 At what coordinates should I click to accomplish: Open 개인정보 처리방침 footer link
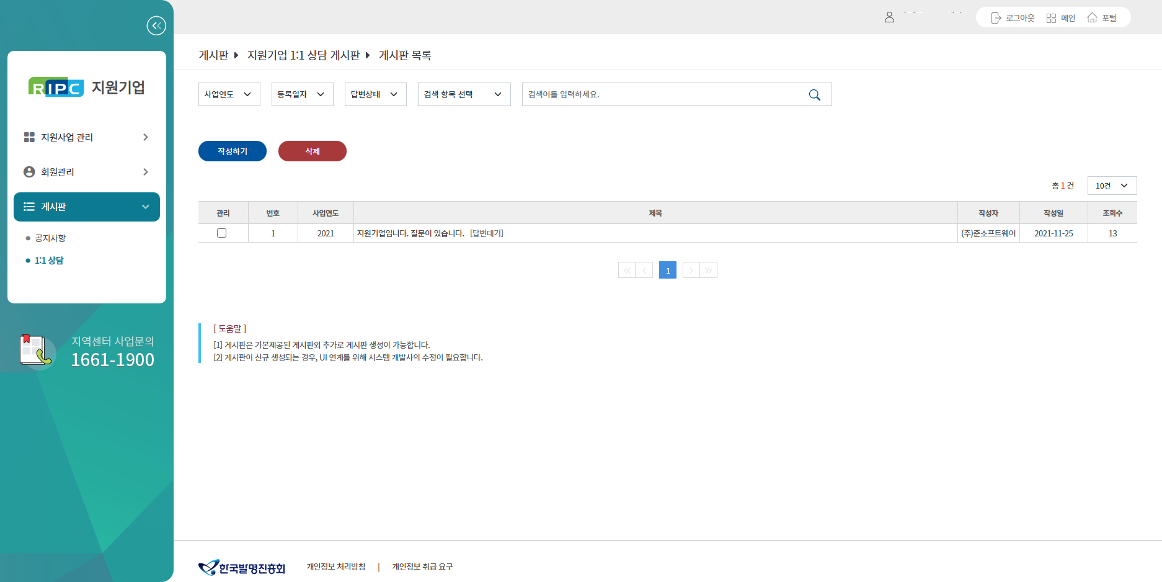336,567
